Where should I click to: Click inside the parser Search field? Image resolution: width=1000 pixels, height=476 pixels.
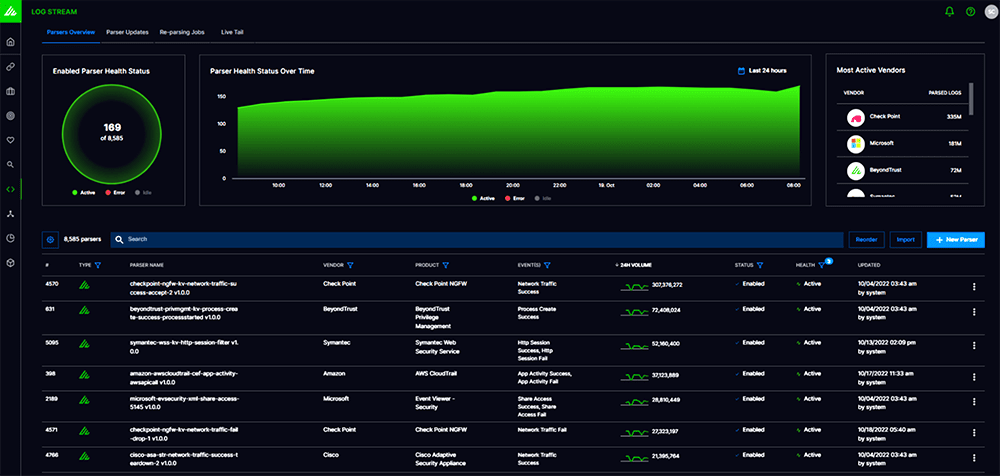(x=477, y=240)
